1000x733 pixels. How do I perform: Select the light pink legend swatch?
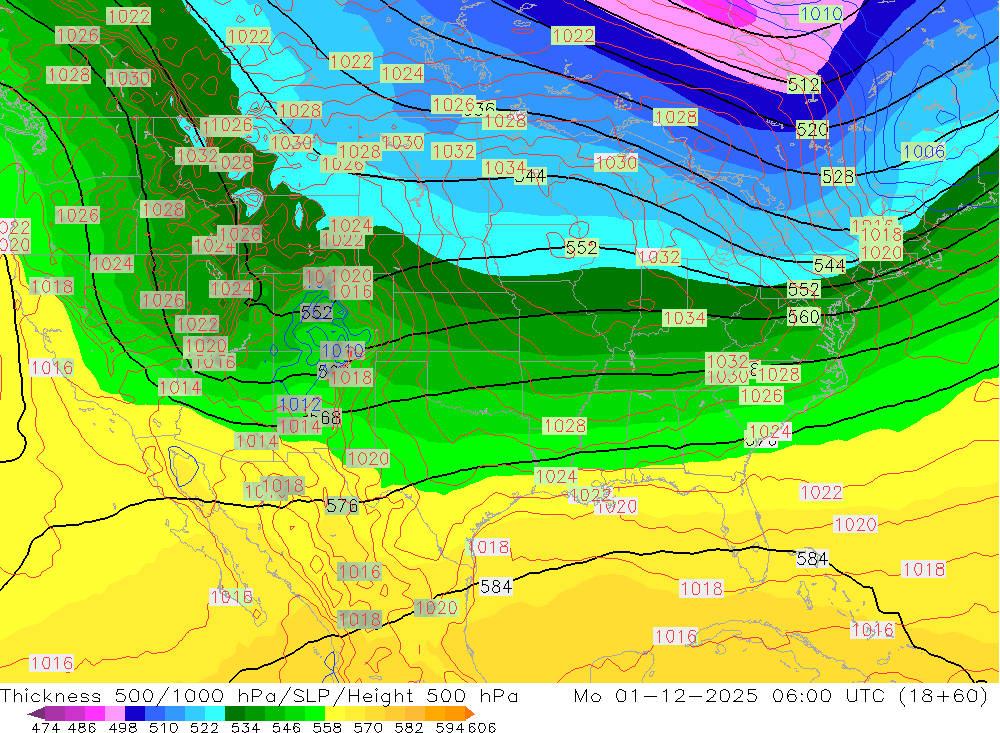coord(115,713)
